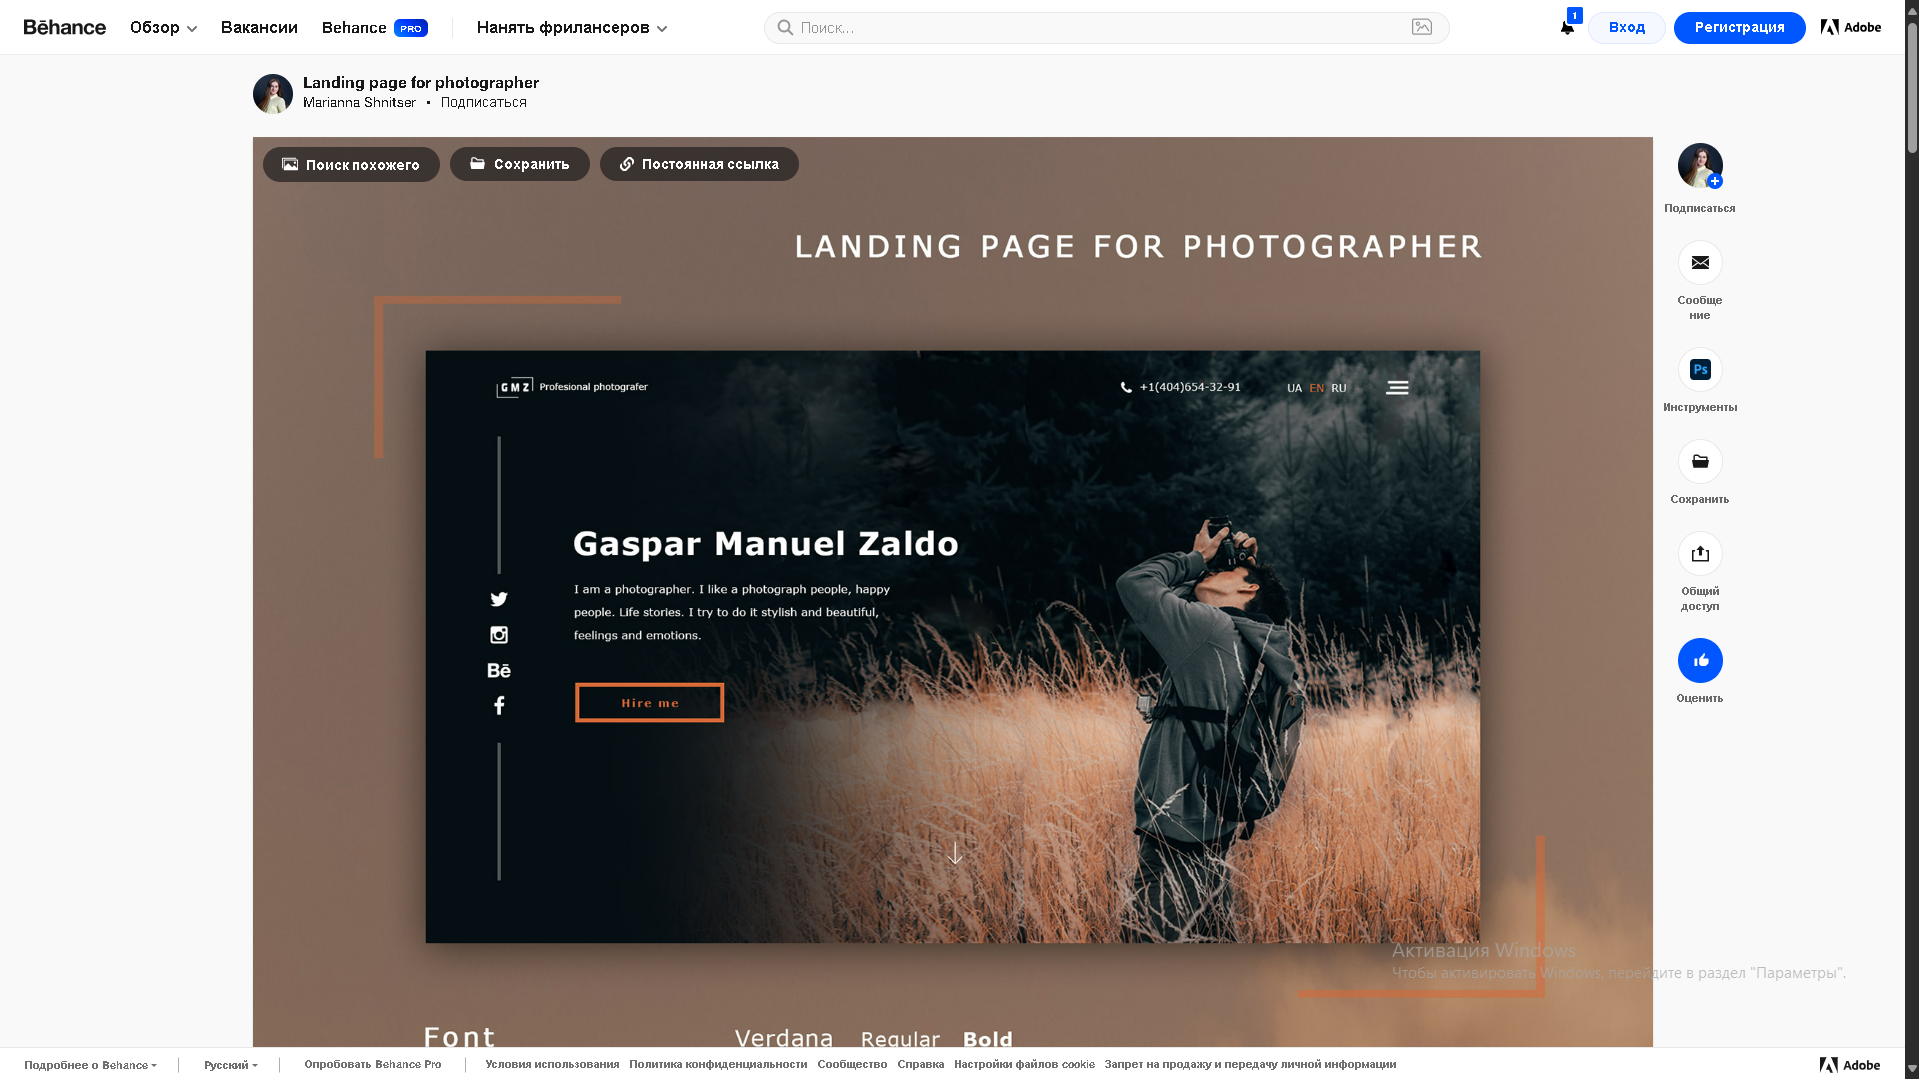Click the Photoshop tools icon

tap(1699, 370)
